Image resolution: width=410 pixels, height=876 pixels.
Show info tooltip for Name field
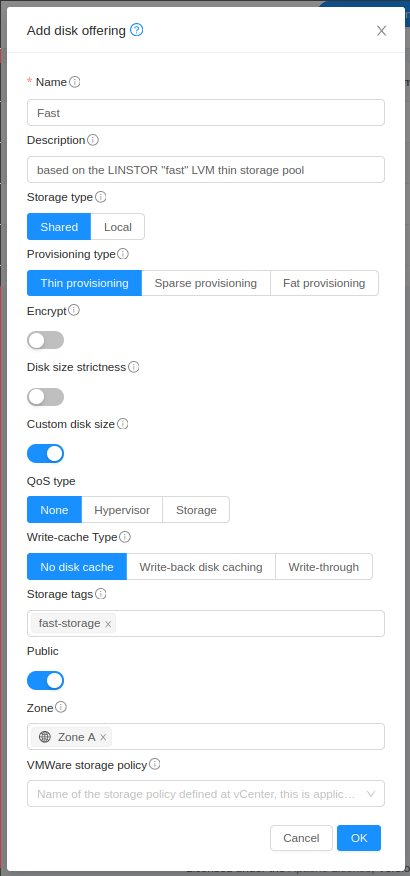coord(75,82)
